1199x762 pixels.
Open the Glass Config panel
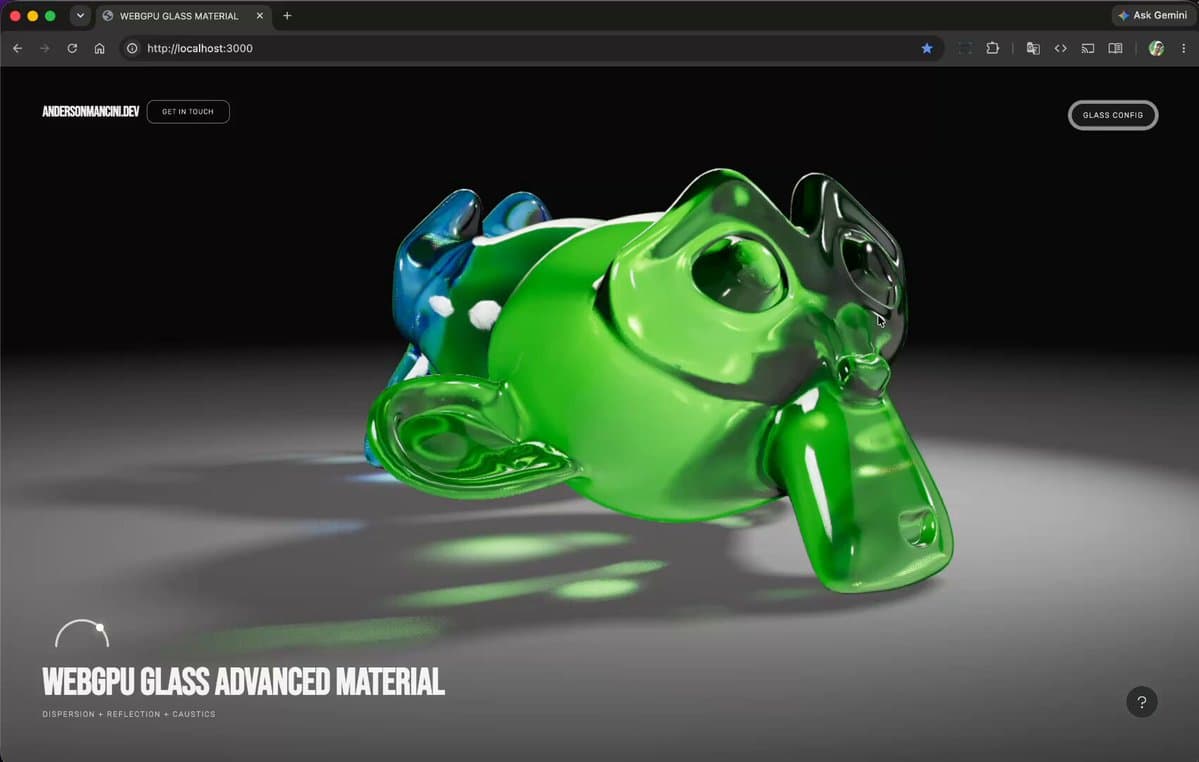pyautogui.click(x=1113, y=115)
